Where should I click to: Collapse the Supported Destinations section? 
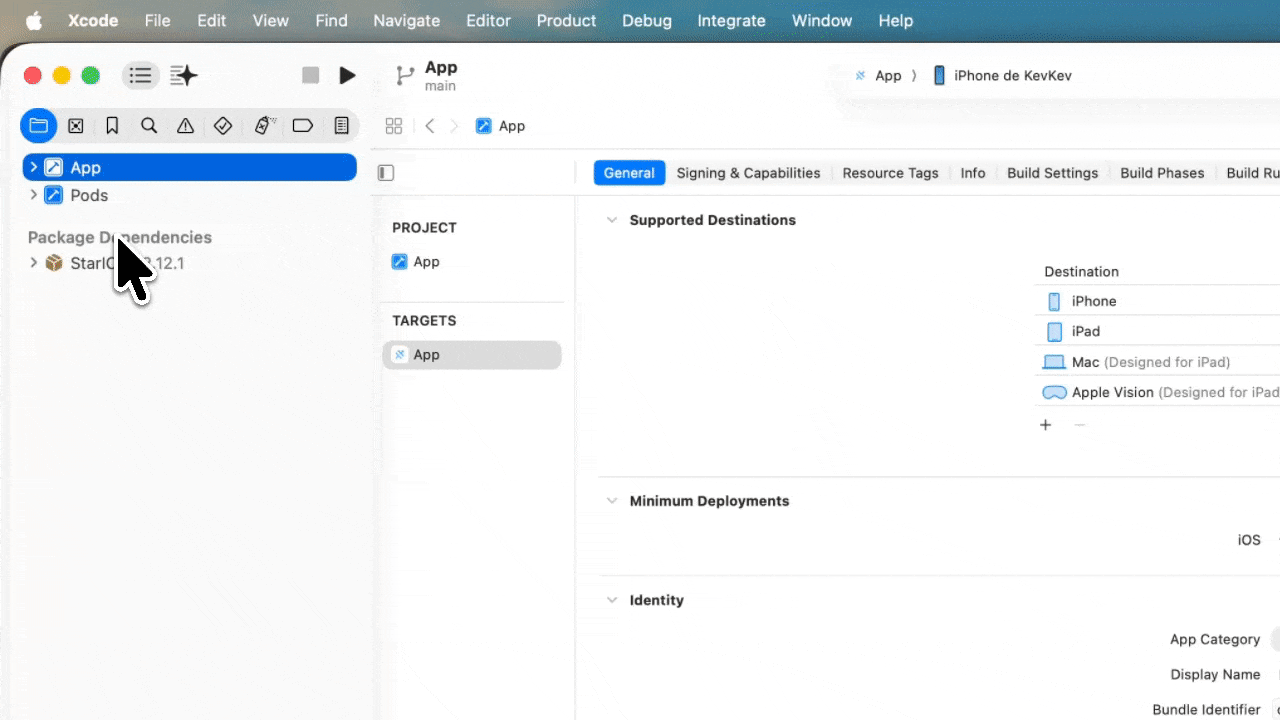click(612, 220)
